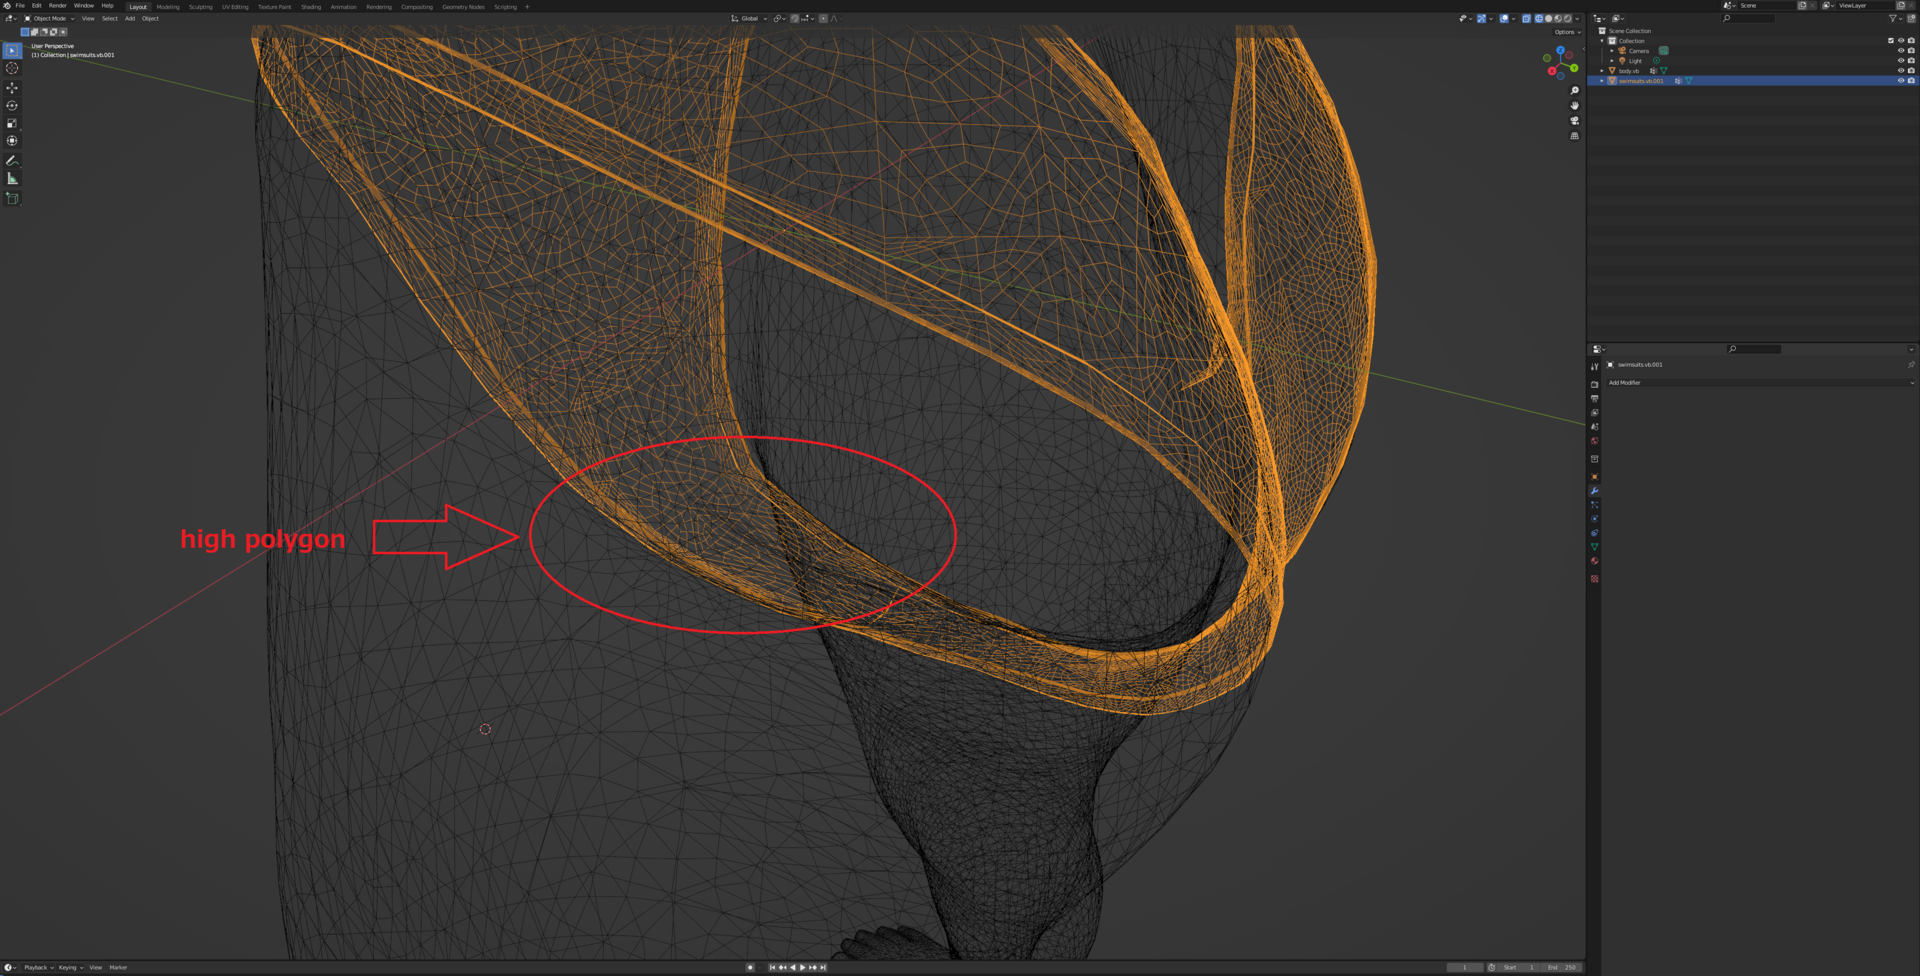The width and height of the screenshot is (1920, 976).
Task: Open the Add Modifier dropdown
Action: pyautogui.click(x=1761, y=383)
